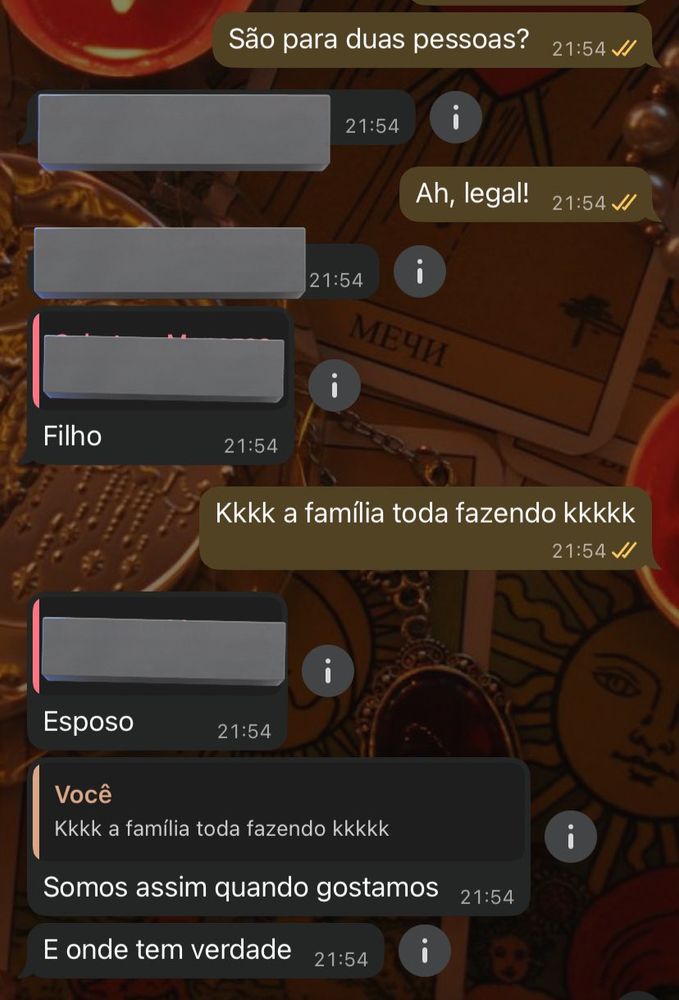Check read receipt ticks on Ah, legal!

click(624, 203)
